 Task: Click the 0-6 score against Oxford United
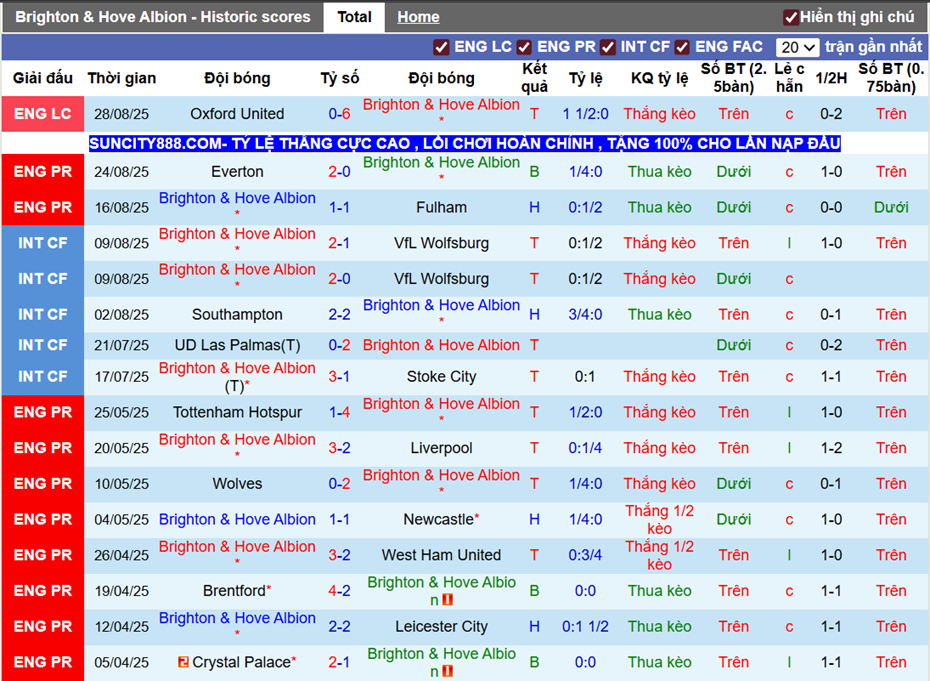pos(339,113)
